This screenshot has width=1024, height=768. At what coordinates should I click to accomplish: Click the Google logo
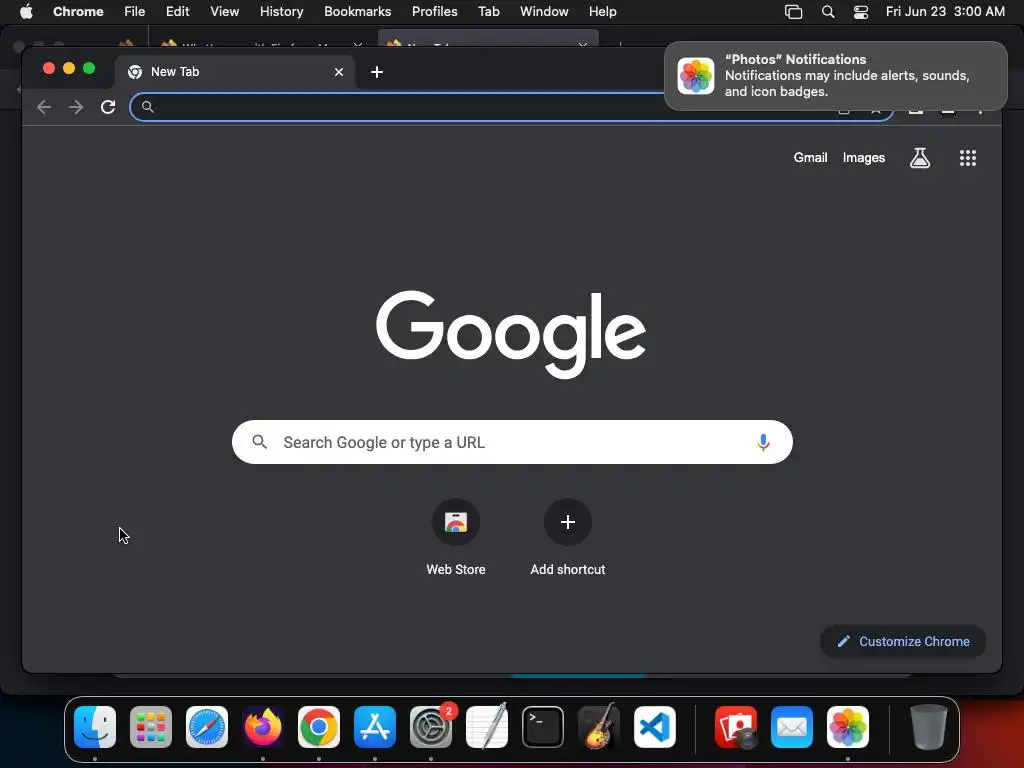click(511, 334)
